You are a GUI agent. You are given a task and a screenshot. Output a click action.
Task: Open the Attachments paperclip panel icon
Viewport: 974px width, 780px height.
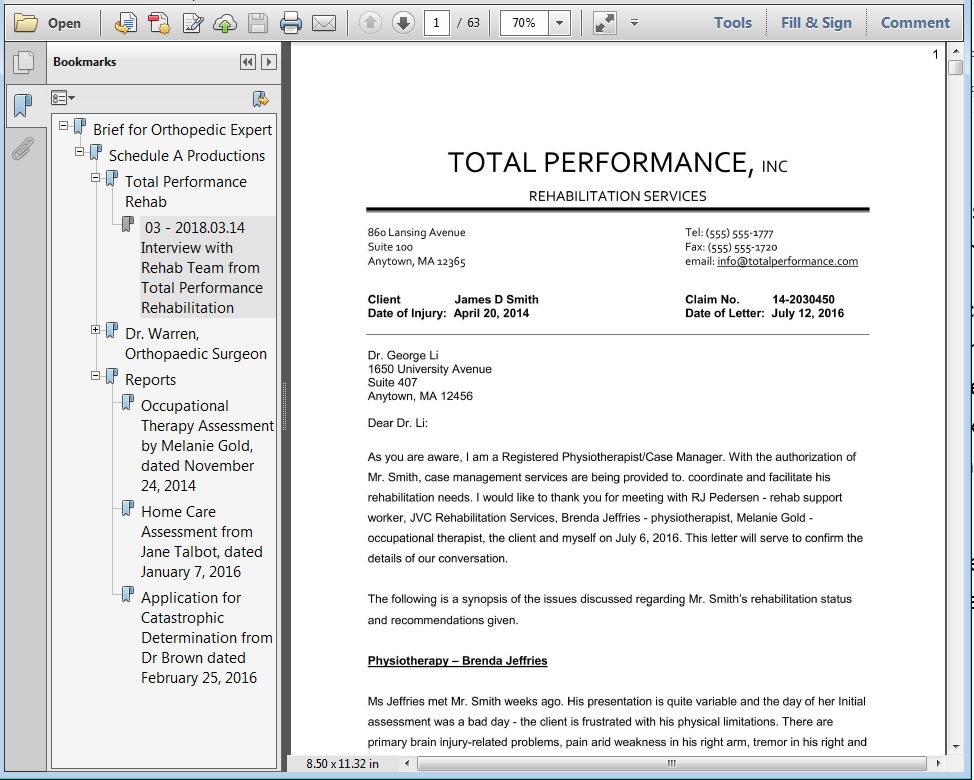23,149
